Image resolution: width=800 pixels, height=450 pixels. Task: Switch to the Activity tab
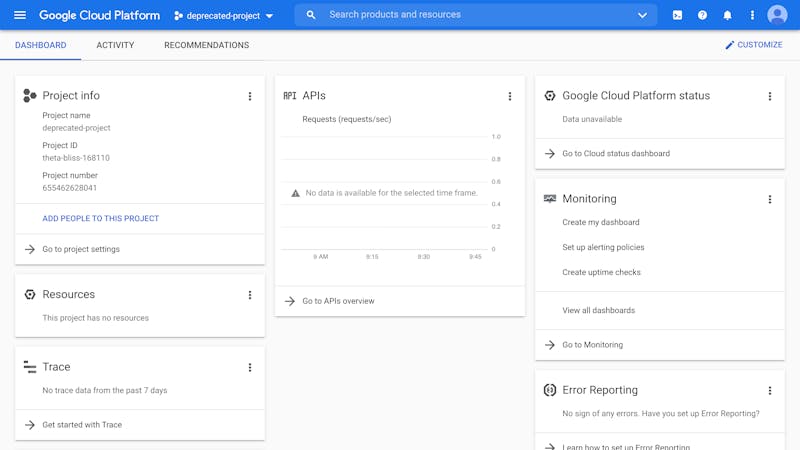[115, 45]
